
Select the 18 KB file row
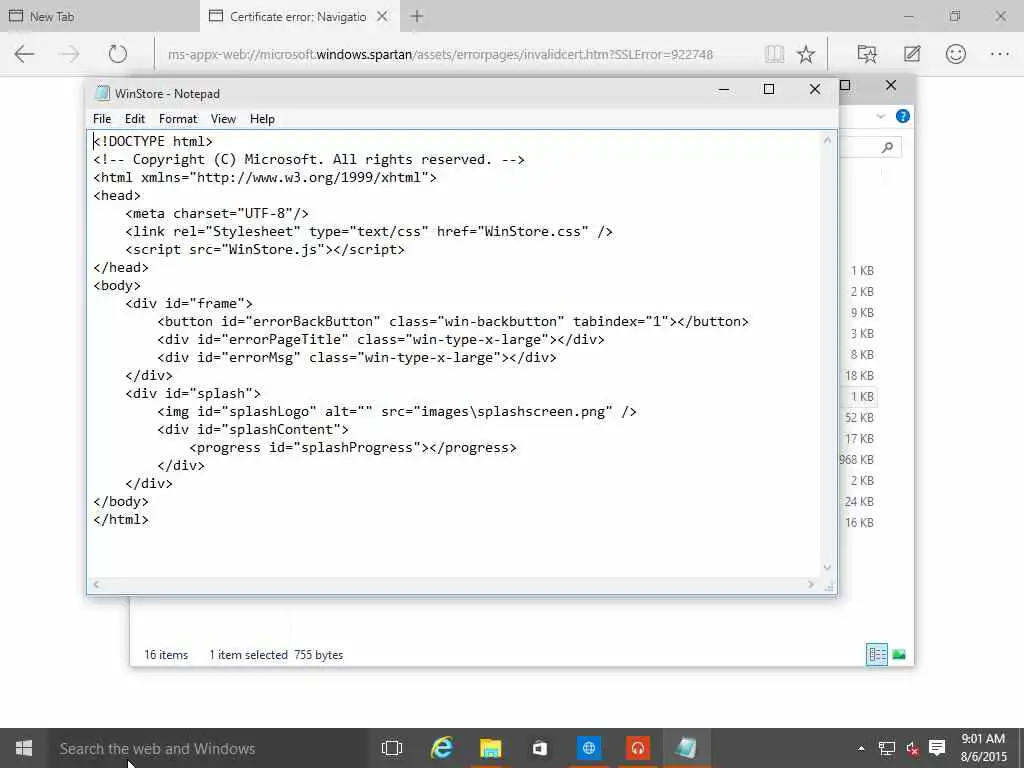point(859,376)
